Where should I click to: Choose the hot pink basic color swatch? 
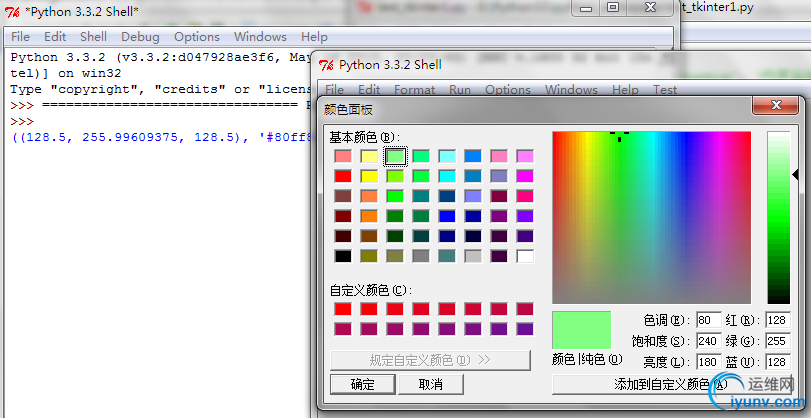[x=524, y=196]
